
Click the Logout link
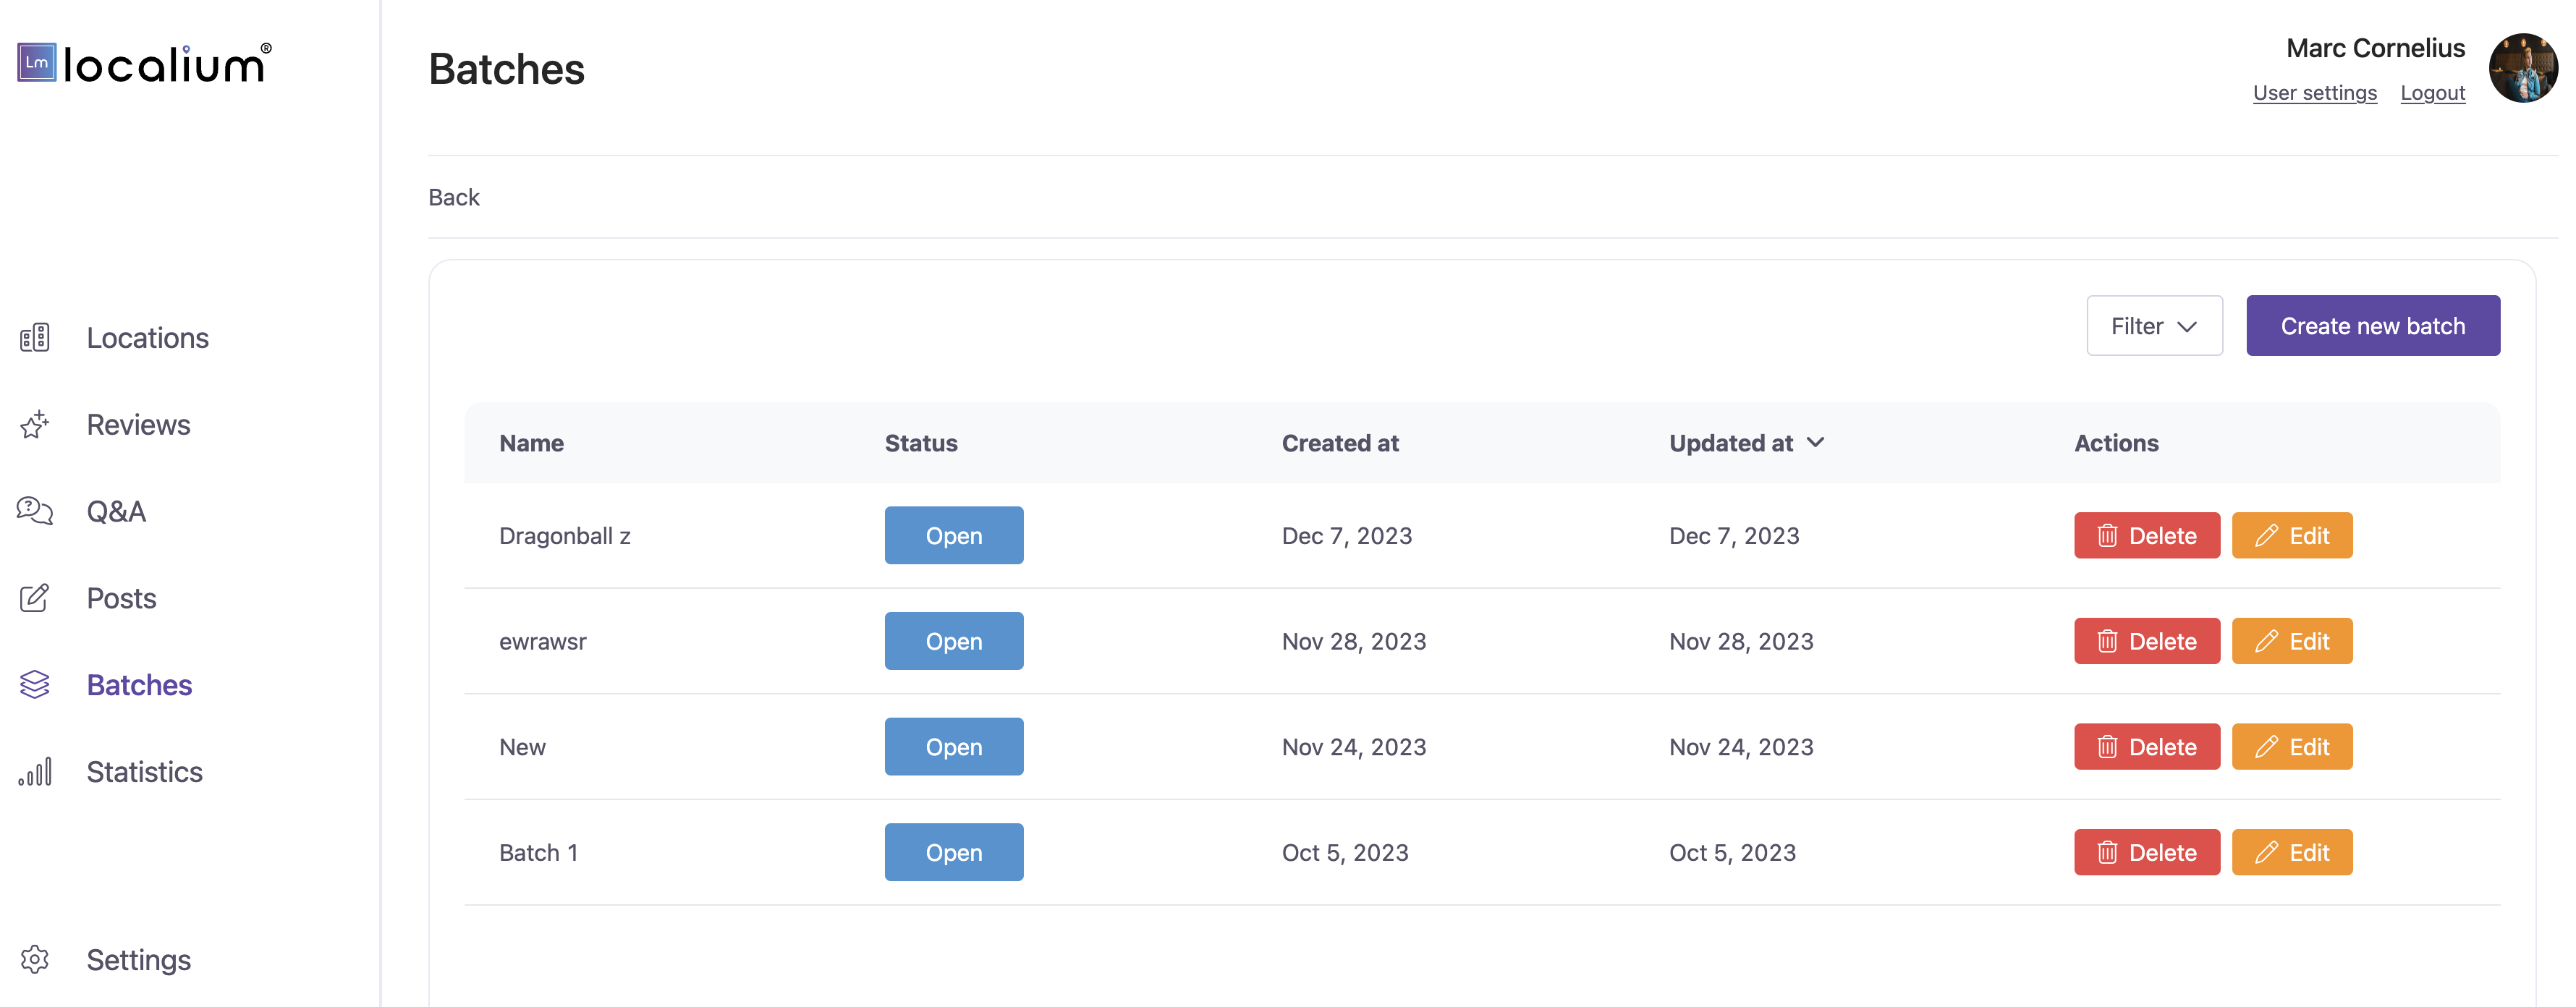[2432, 93]
